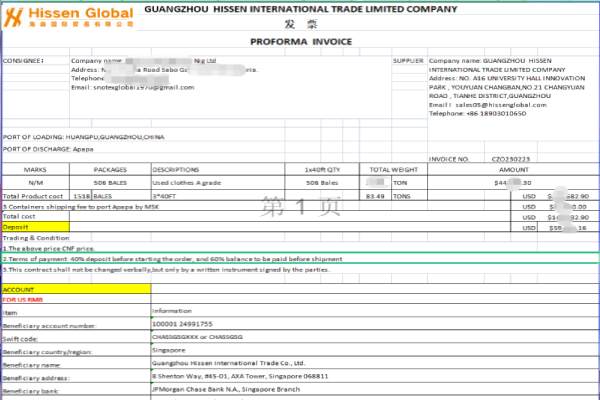Select the 3 Containers shipping fee row text
Viewport: 600px width, 400px height.
pos(80,207)
